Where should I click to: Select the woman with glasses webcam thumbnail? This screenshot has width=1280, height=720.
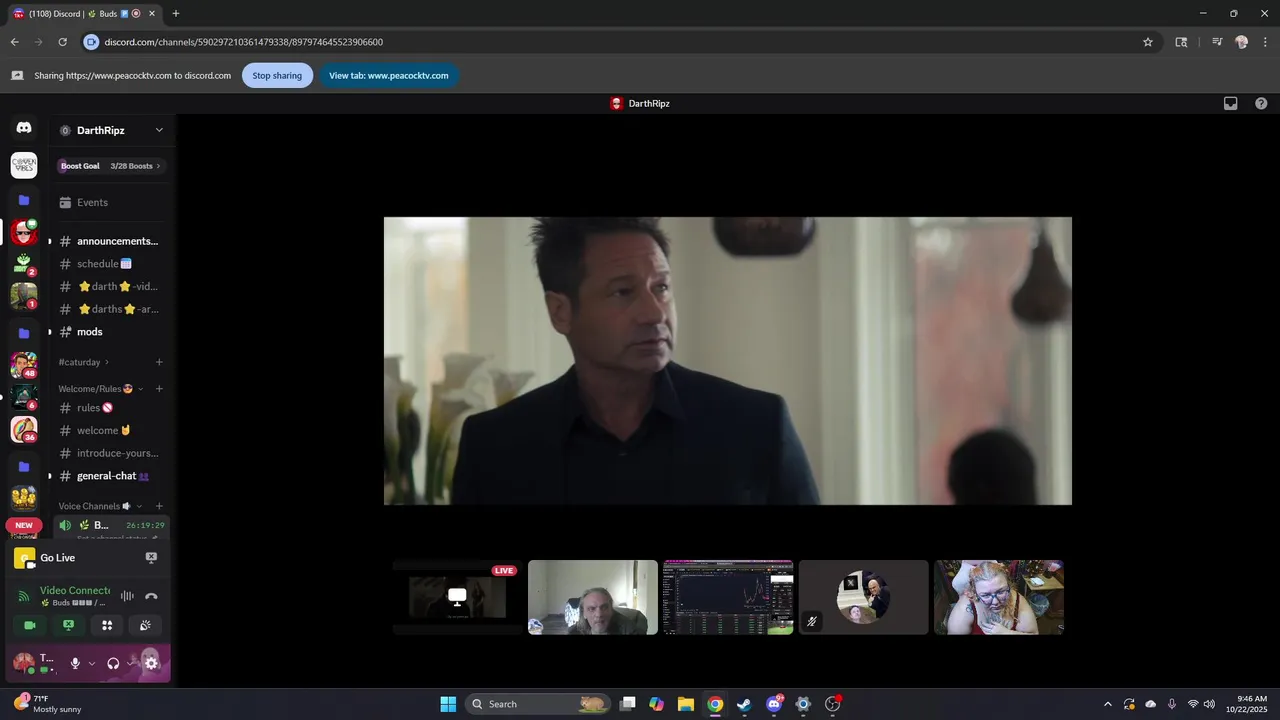[999, 597]
